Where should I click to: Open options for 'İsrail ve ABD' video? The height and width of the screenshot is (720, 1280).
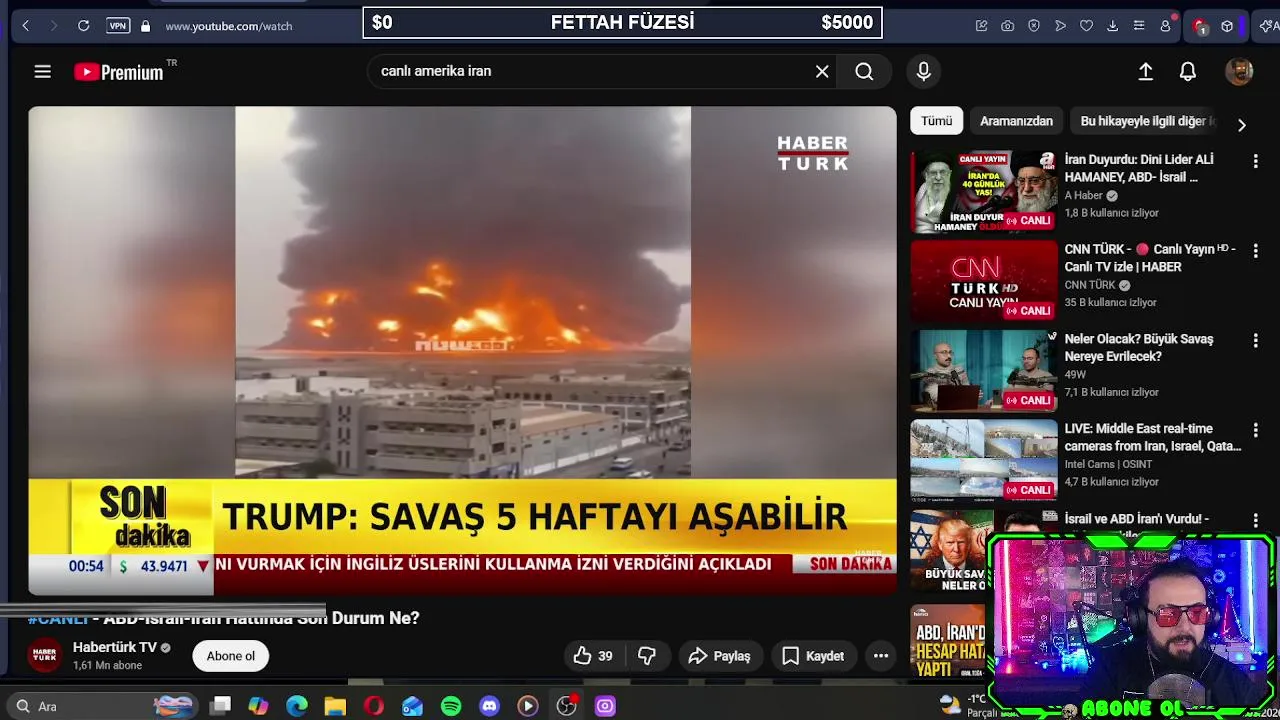(1255, 521)
